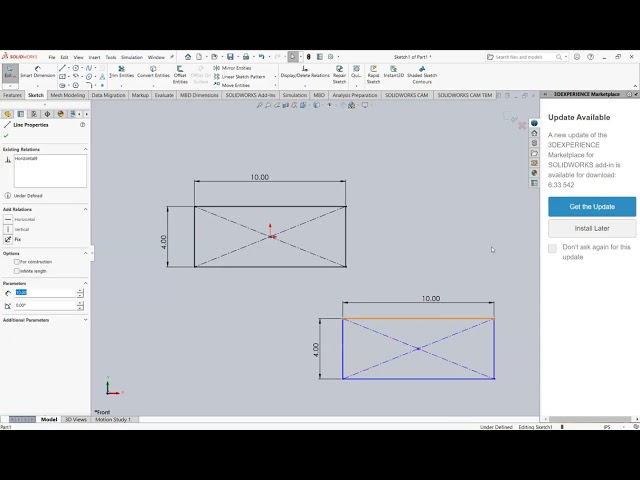Collapse the Options section

(x=85, y=253)
